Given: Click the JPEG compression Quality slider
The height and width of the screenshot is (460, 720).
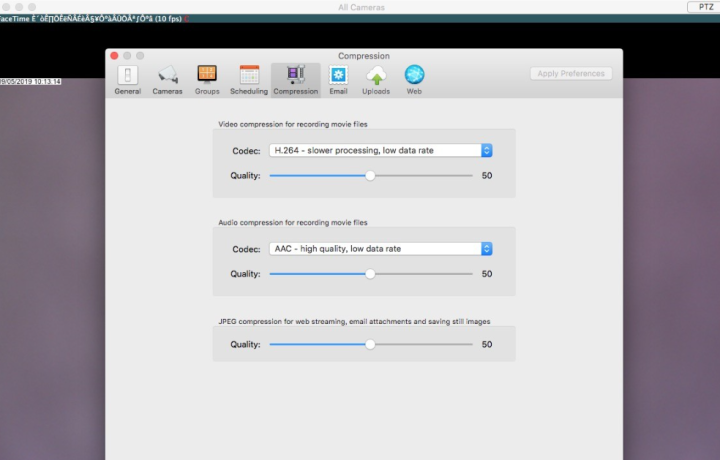Looking at the screenshot, I should (x=371, y=344).
